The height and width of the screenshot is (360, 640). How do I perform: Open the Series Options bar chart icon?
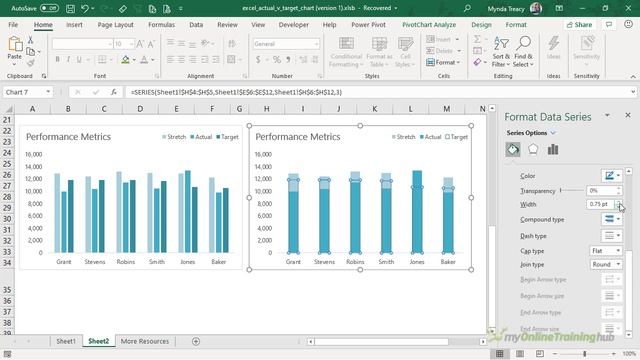coord(553,149)
